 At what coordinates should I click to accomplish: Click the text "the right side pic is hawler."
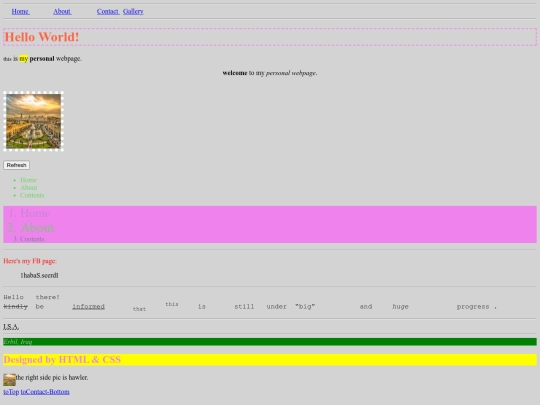coord(52,377)
